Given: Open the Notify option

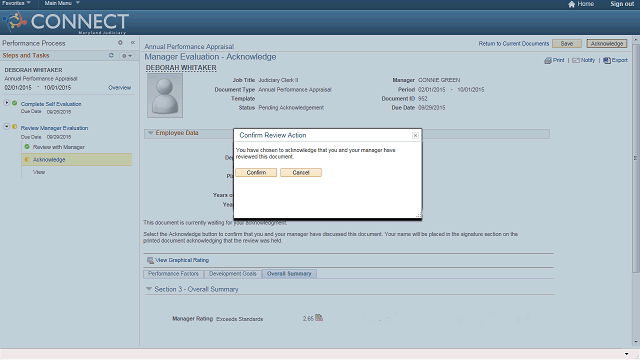Looking at the screenshot, I should (x=584, y=60).
